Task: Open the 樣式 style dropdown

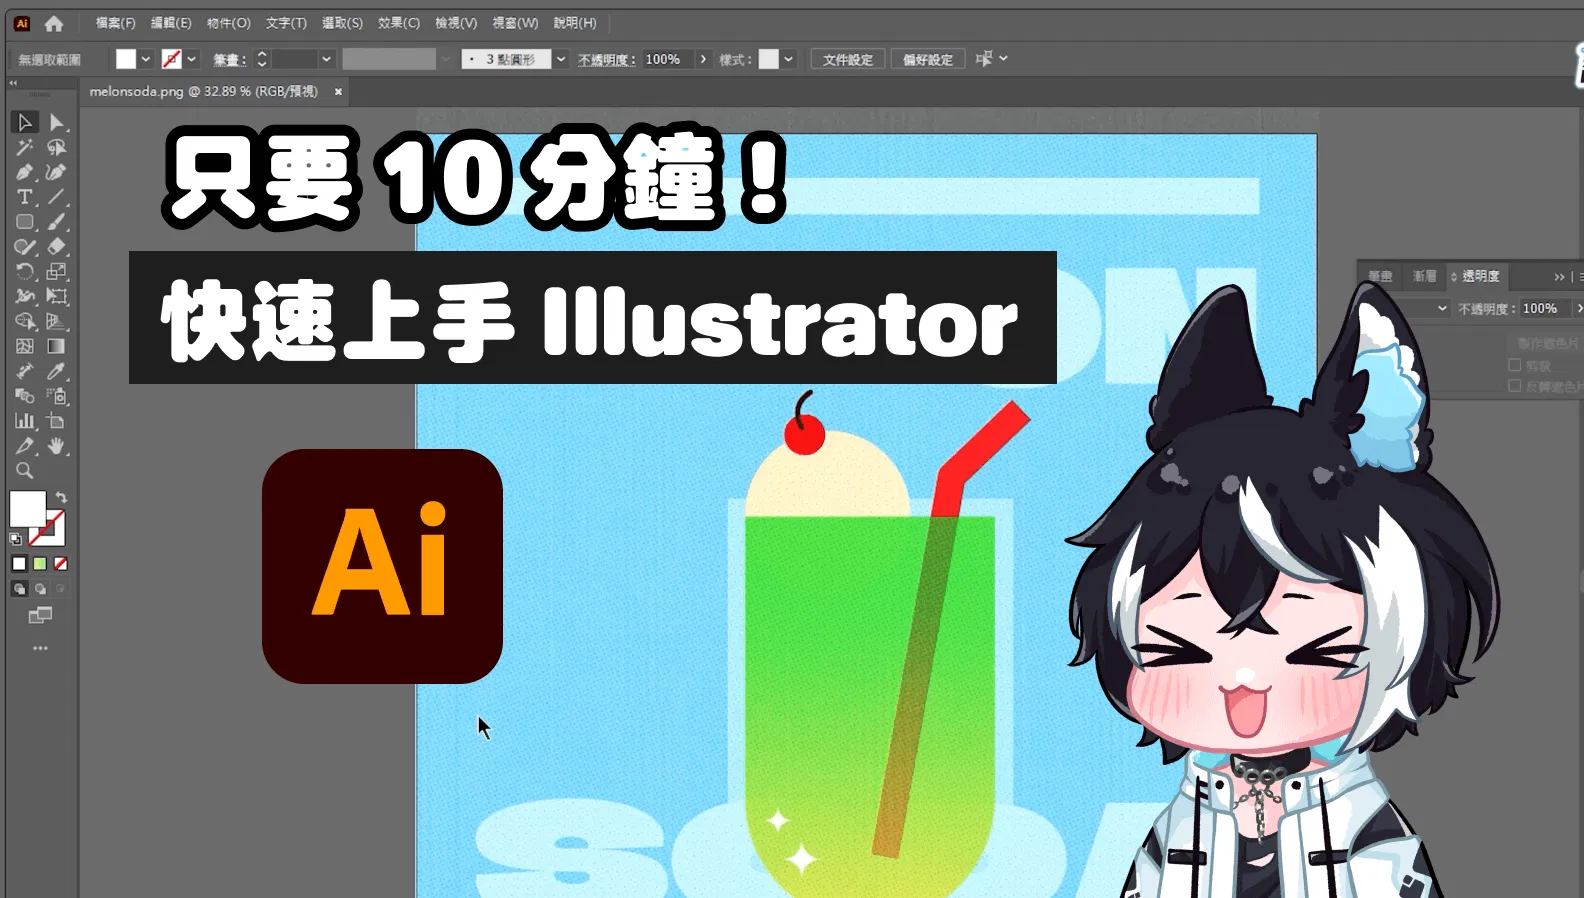Action: click(x=789, y=59)
